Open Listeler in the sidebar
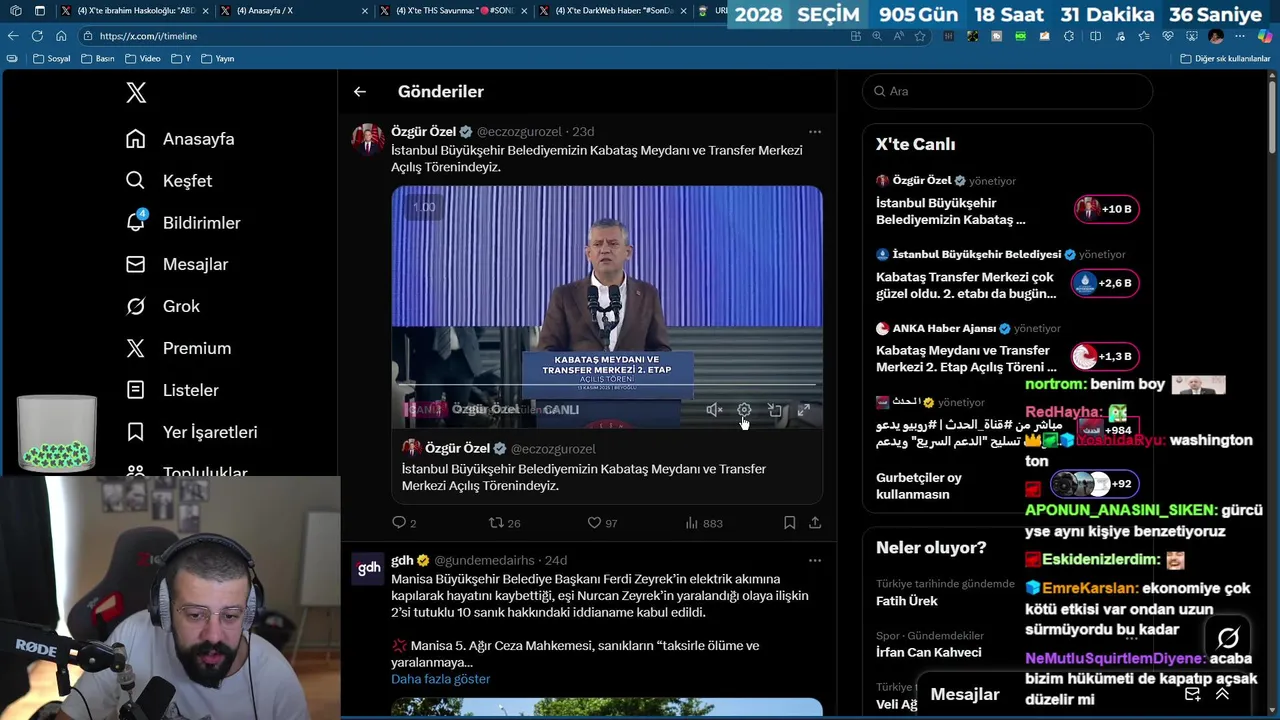This screenshot has width=1280, height=720. [x=172, y=391]
